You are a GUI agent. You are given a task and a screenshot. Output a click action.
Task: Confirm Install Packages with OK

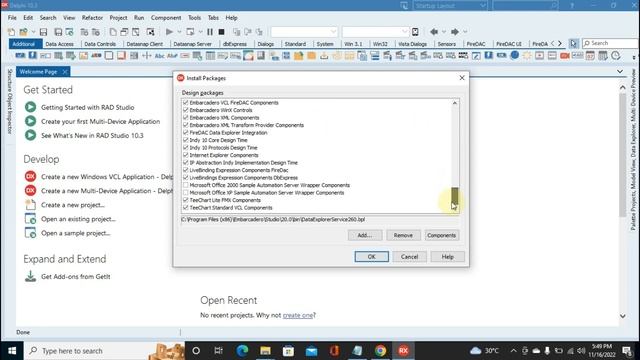(x=371, y=257)
